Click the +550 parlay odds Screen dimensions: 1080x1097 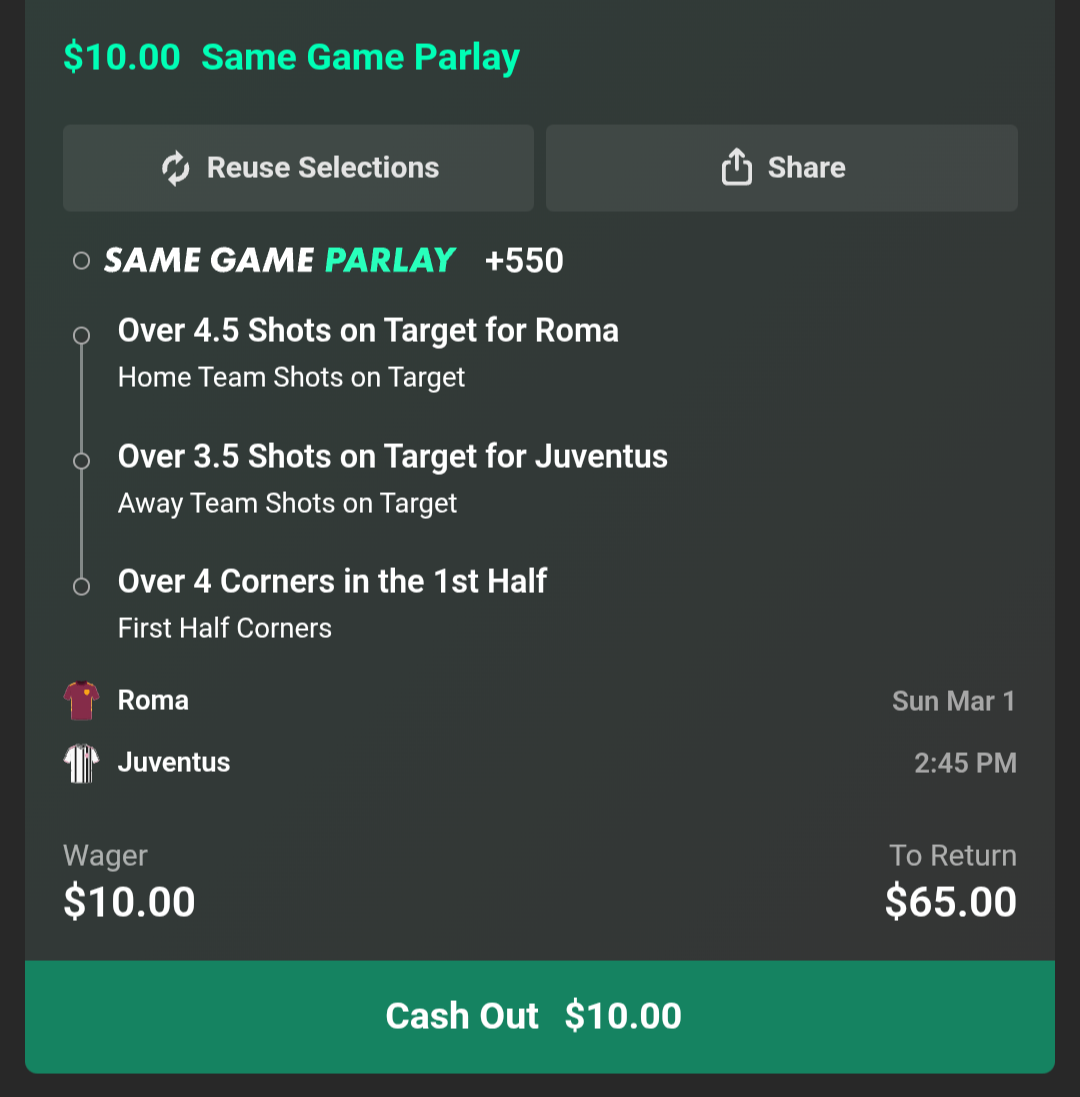click(x=524, y=261)
